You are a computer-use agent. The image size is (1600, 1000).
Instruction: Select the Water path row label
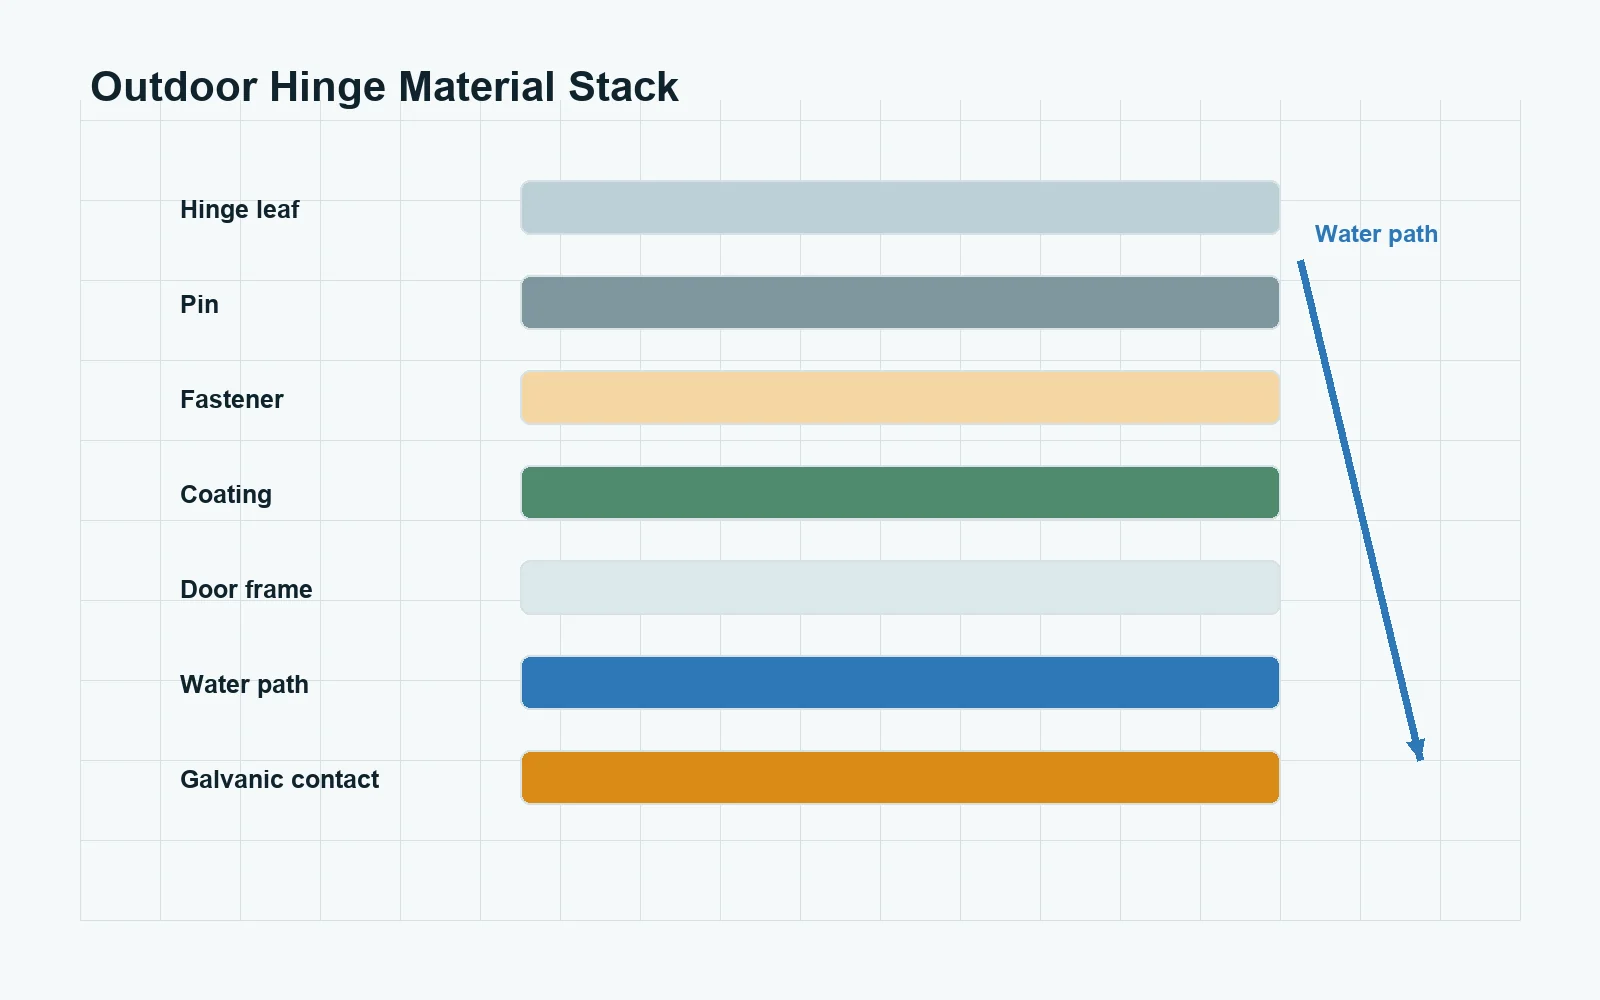[x=244, y=685]
